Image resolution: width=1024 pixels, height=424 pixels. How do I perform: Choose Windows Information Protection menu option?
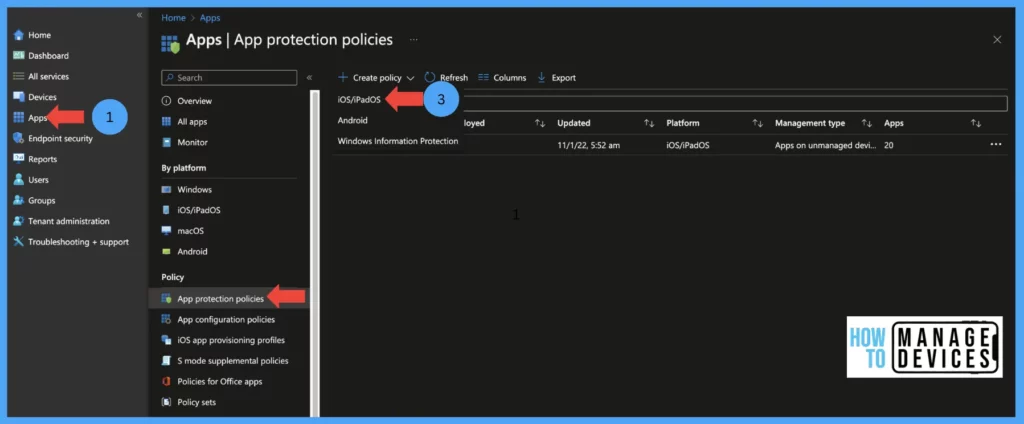pyautogui.click(x=398, y=141)
